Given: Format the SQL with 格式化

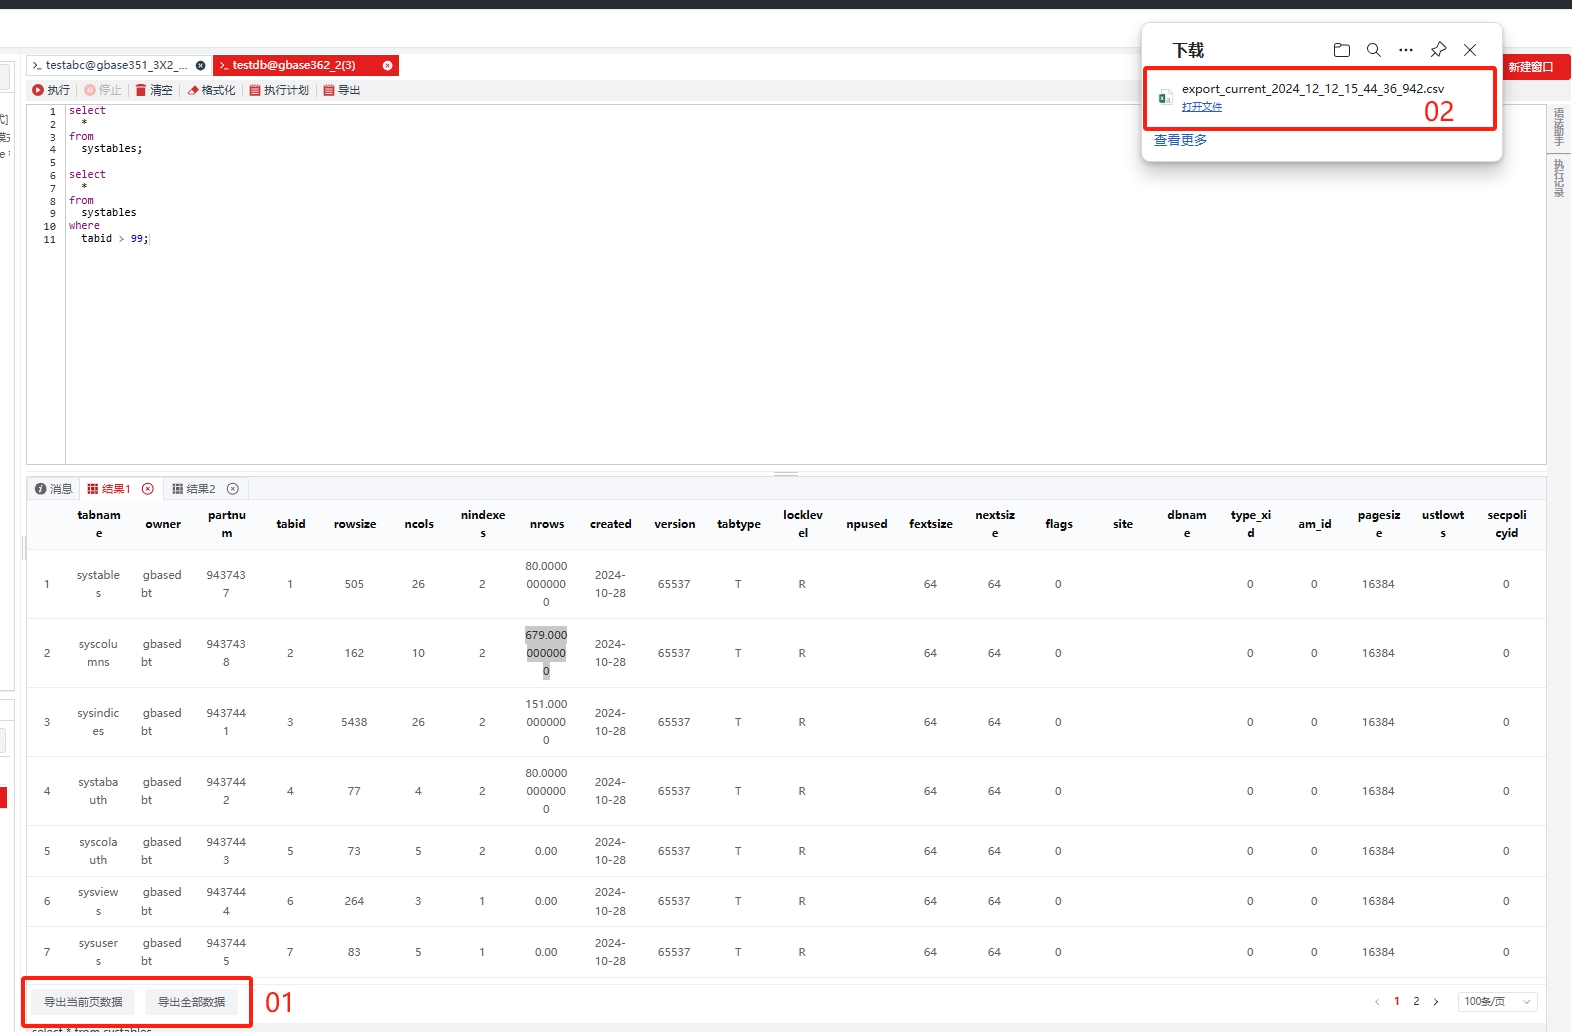Looking at the screenshot, I should click(211, 90).
